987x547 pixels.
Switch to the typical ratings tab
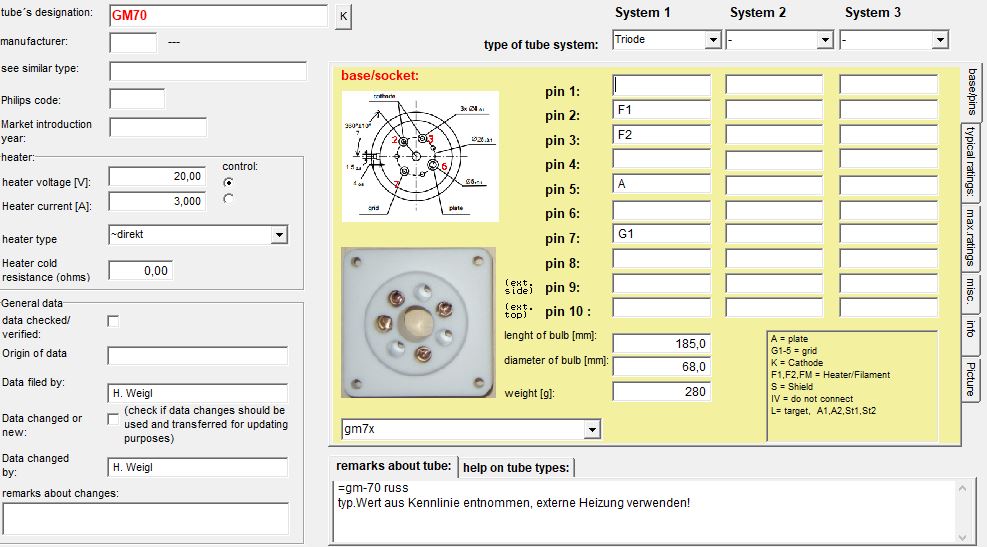tap(972, 161)
